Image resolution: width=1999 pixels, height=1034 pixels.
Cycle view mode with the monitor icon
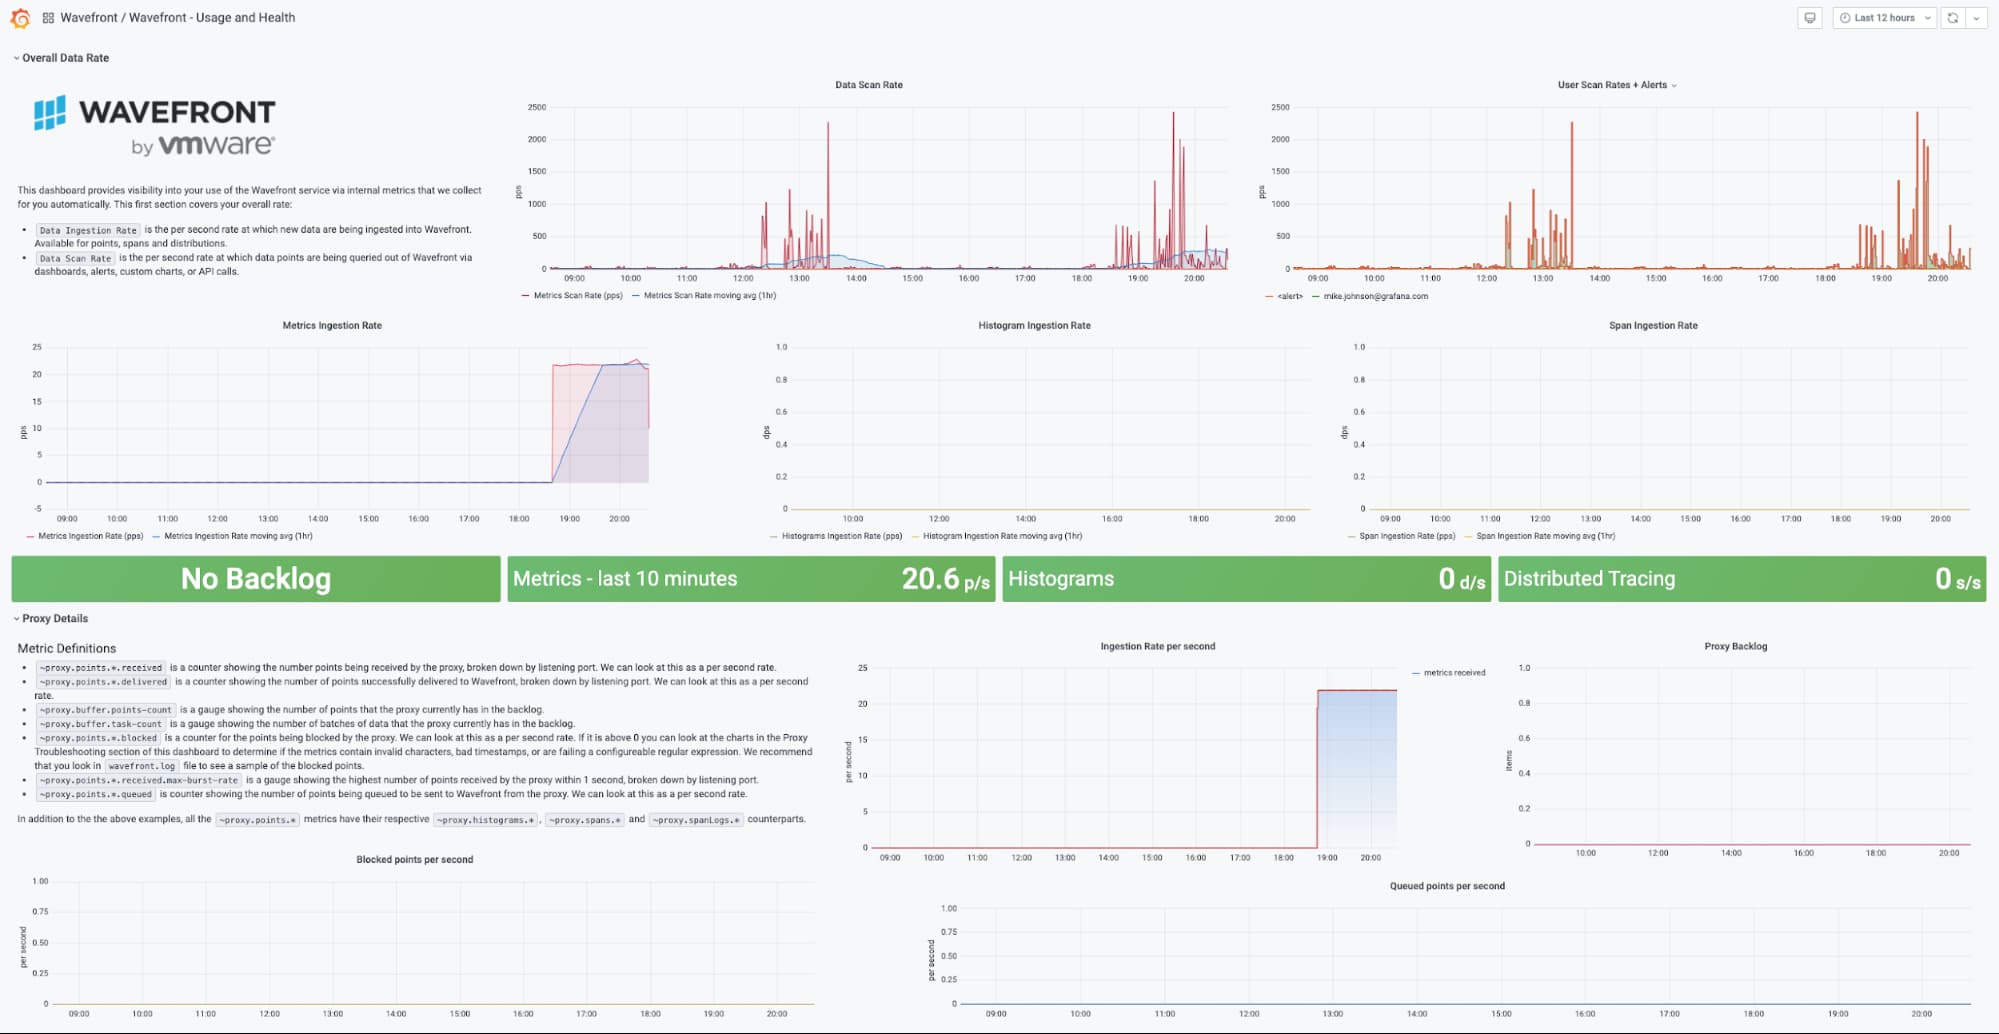coord(1809,18)
